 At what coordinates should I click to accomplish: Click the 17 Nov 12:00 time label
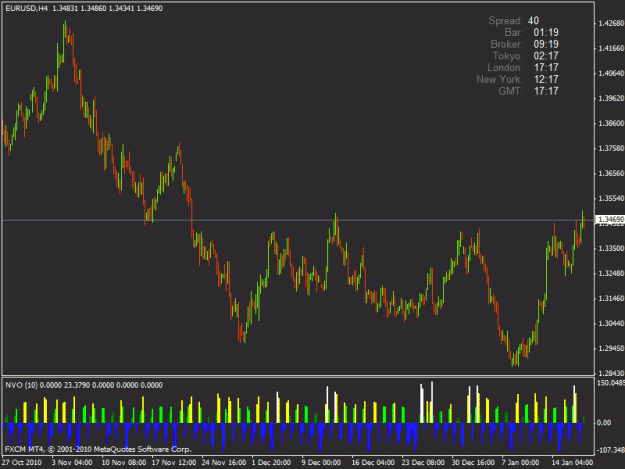coord(174,462)
